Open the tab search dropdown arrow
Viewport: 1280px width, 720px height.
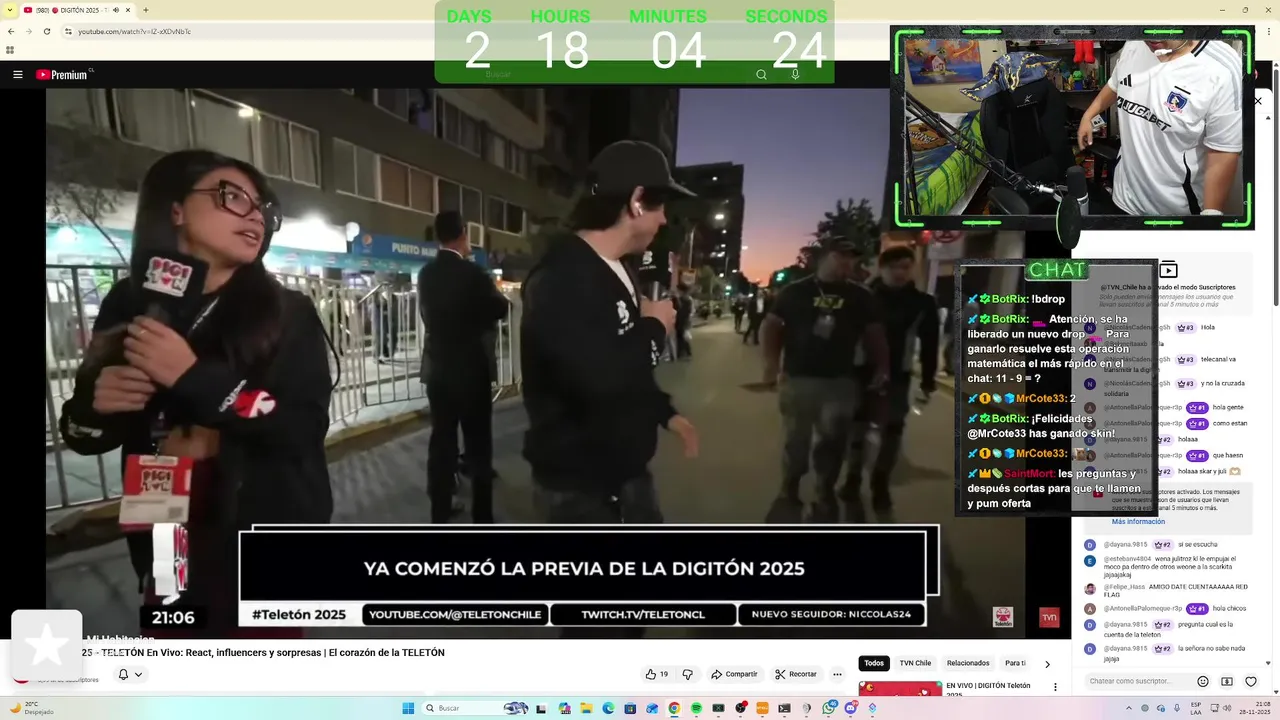coord(10,10)
